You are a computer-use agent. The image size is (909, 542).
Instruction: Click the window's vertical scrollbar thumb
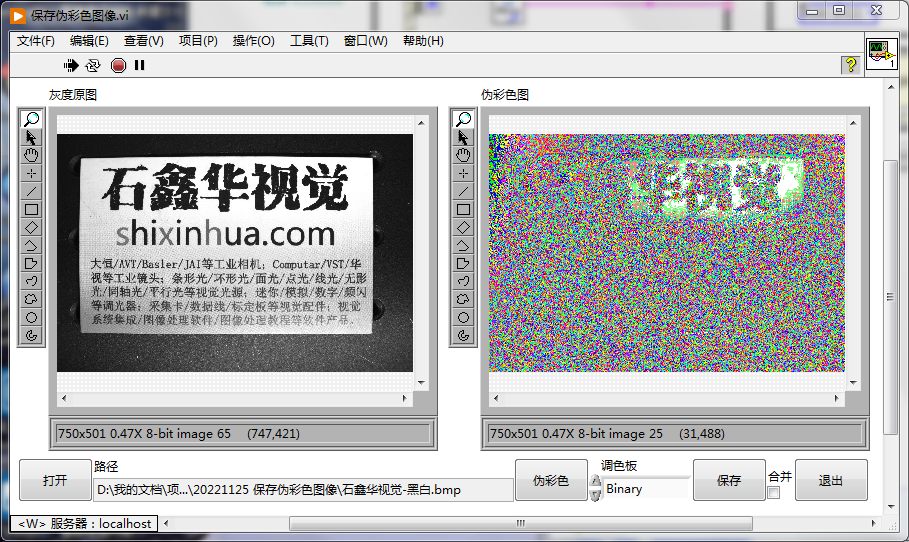(x=890, y=297)
